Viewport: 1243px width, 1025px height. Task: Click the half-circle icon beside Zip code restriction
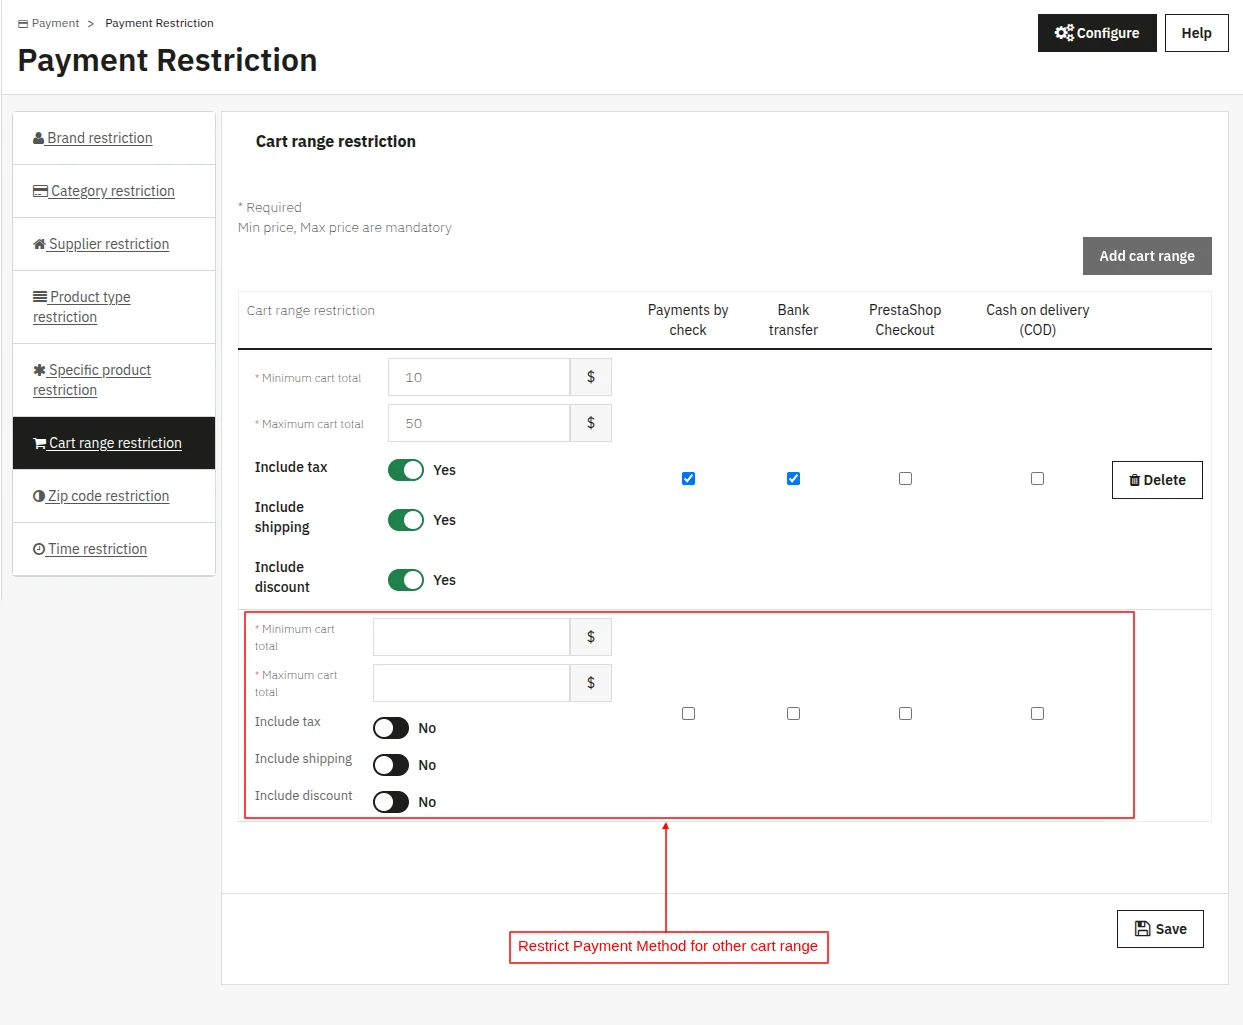click(39, 496)
